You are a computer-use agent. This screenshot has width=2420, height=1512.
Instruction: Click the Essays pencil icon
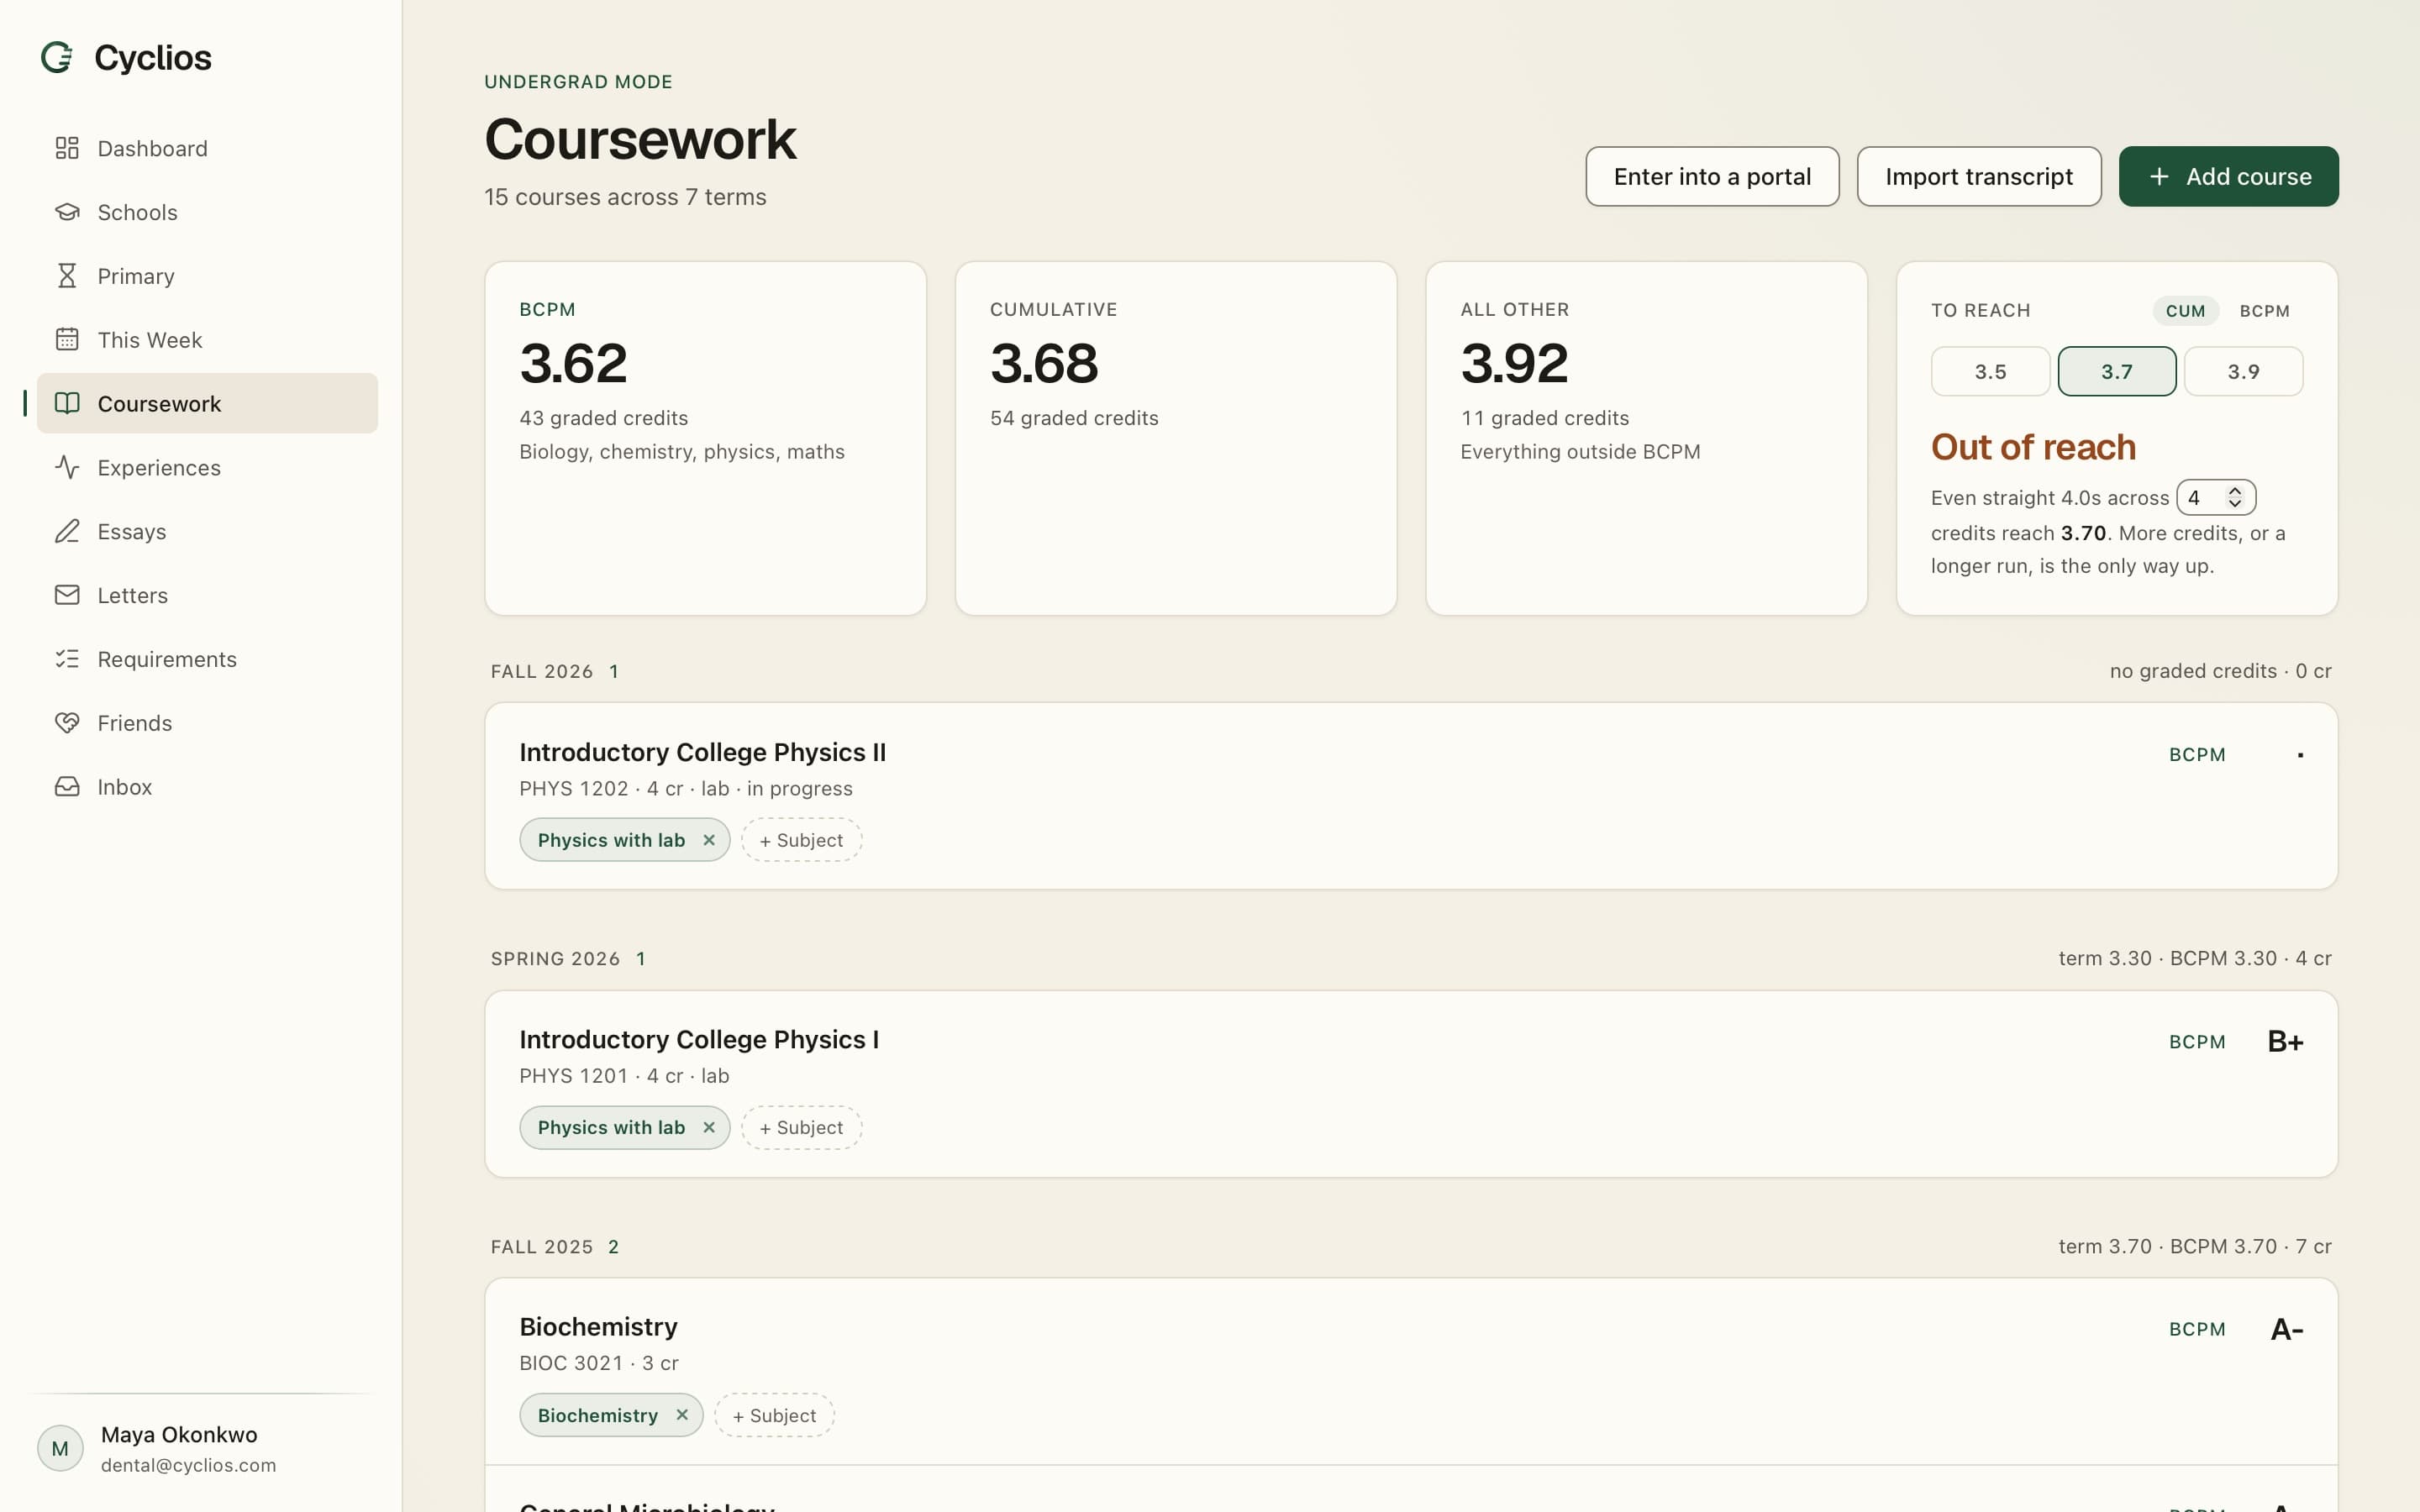click(x=67, y=531)
